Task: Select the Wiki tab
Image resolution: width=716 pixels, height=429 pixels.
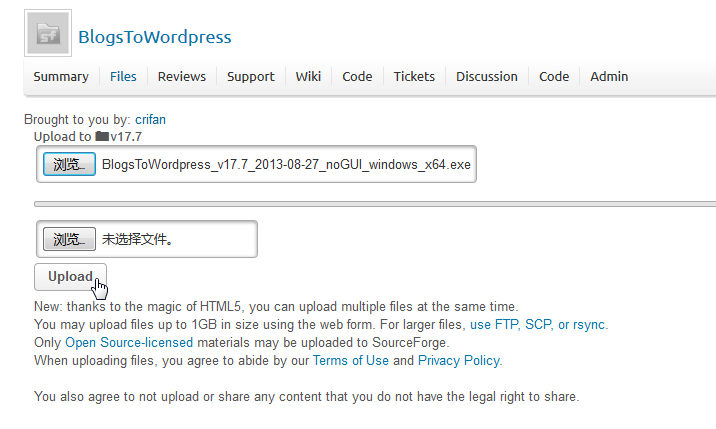Action: [308, 76]
